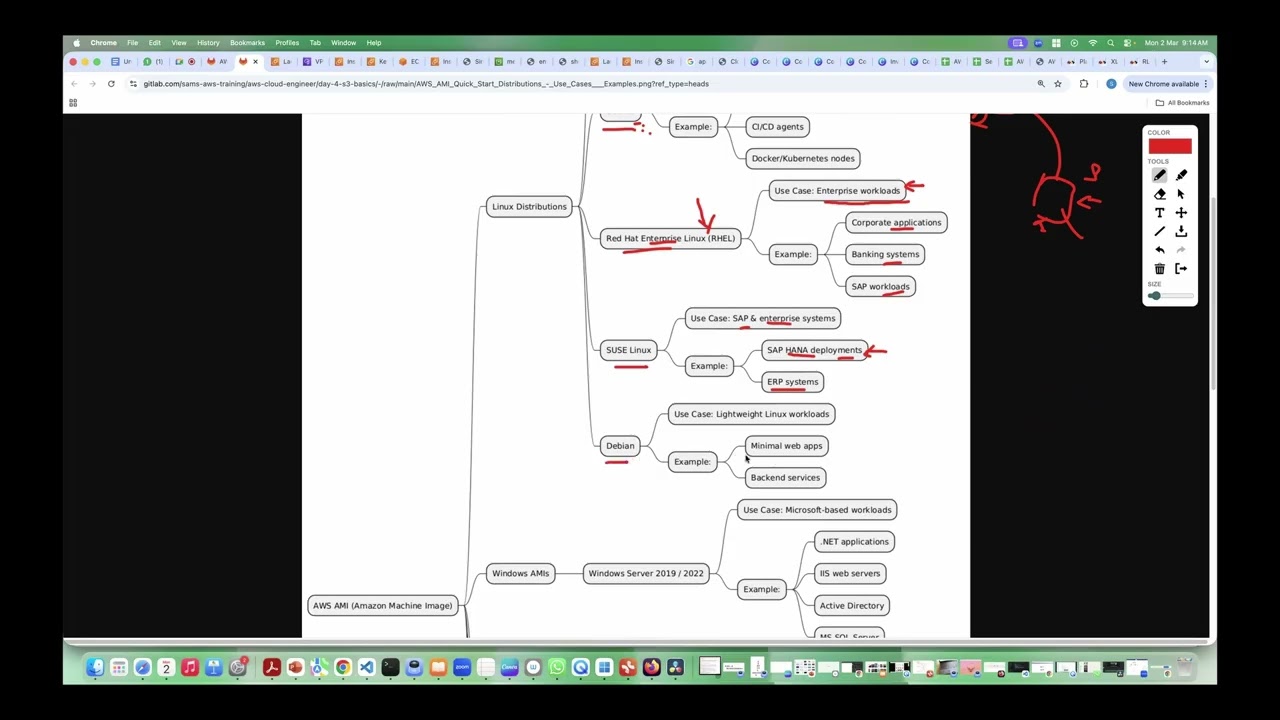Click the Linux Distributions node

point(529,207)
